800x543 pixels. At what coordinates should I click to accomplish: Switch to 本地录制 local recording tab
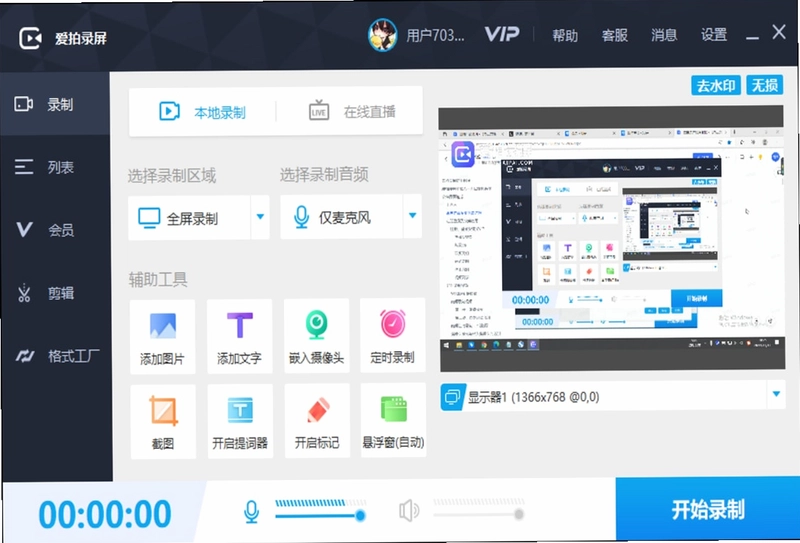point(203,112)
